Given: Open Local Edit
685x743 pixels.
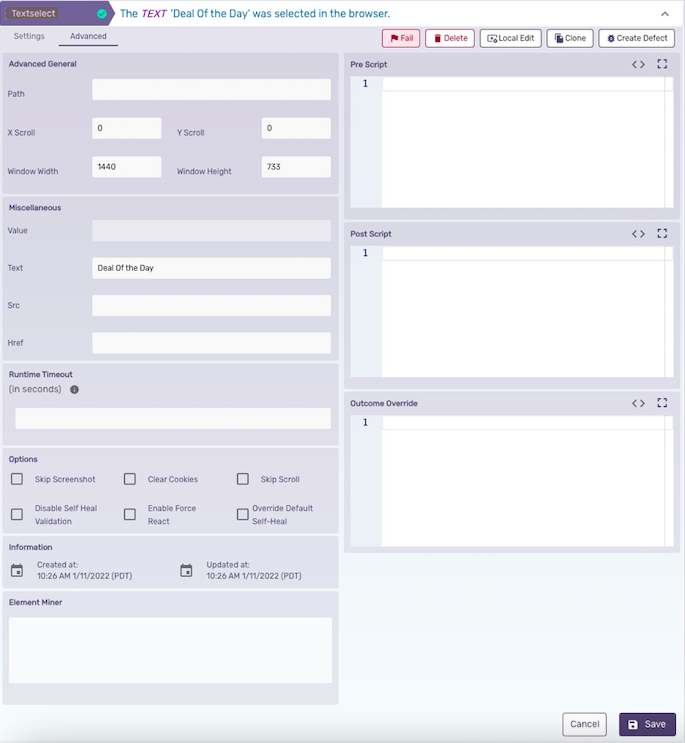Looking at the screenshot, I should click(511, 38).
